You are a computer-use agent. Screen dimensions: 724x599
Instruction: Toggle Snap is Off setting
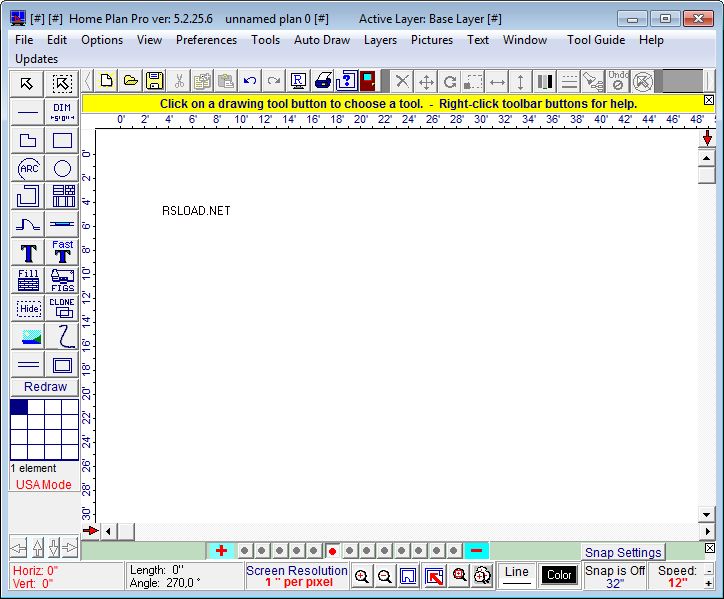coord(615,576)
